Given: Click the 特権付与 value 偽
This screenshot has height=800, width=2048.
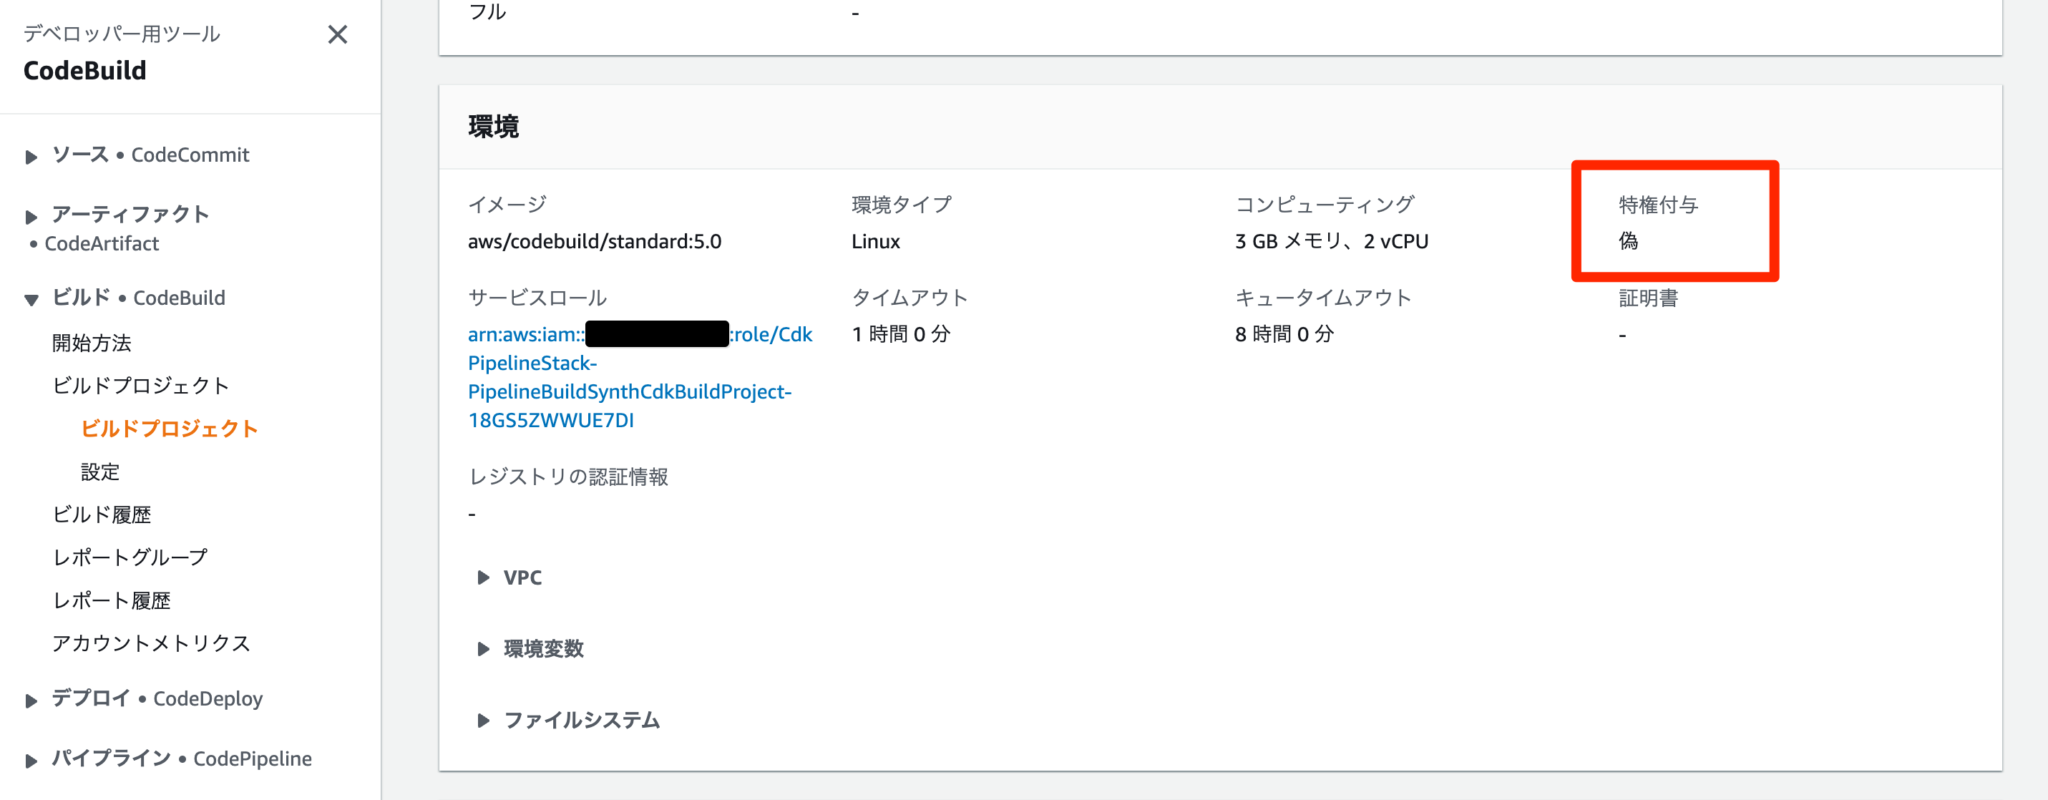Looking at the screenshot, I should point(1629,241).
